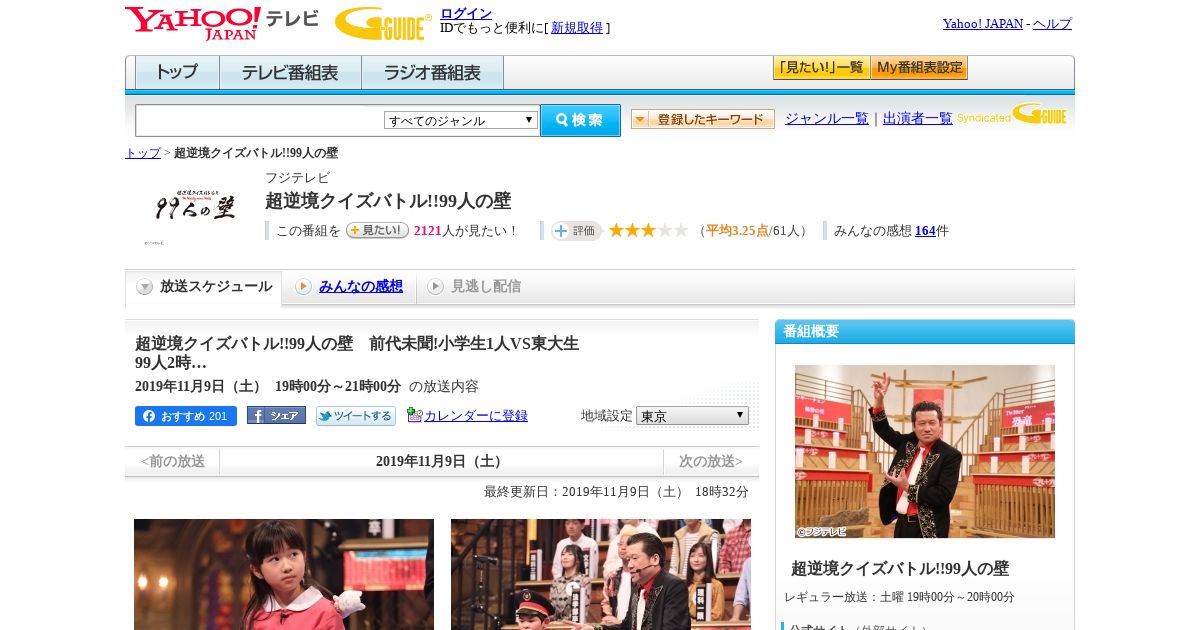This screenshot has height=630, width=1200.
Task: Open the ラジオ番組表 navigation tab
Action: (432, 73)
